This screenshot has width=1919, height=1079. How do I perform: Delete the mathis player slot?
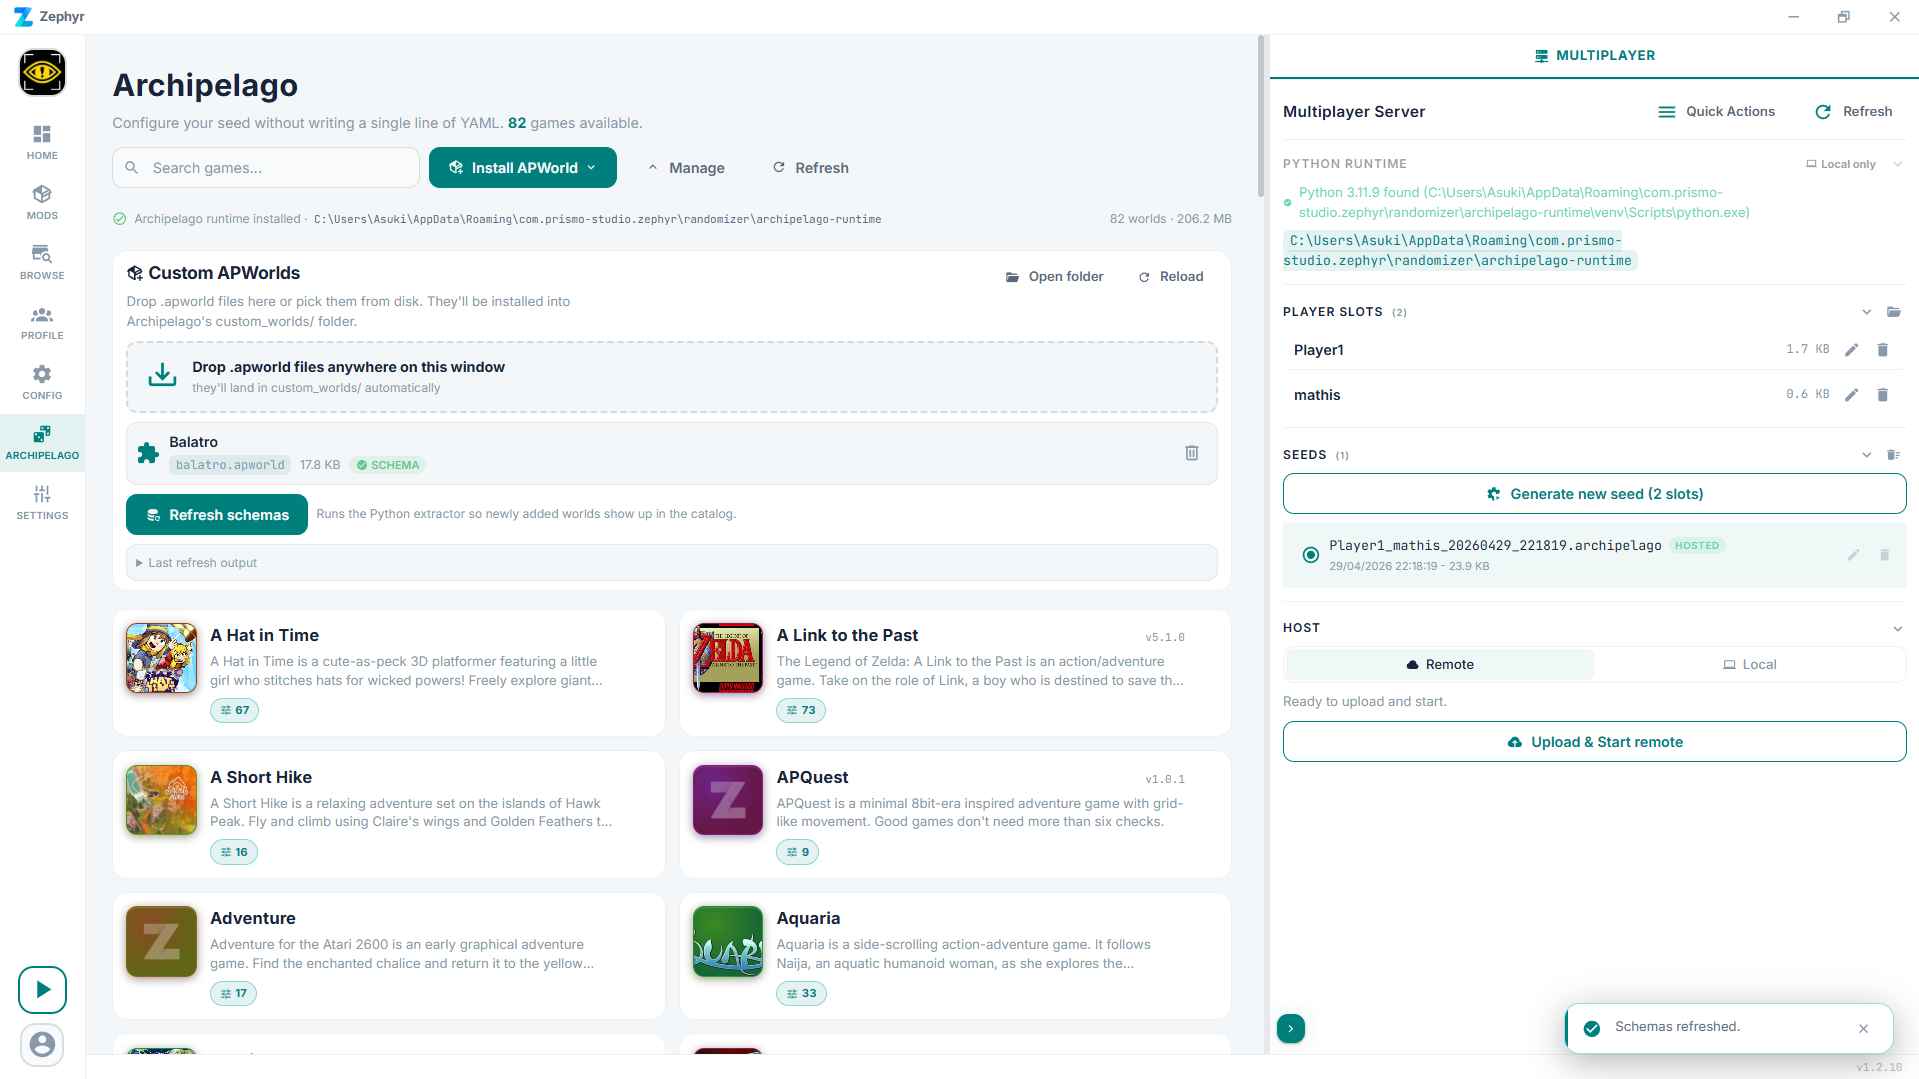(1882, 395)
